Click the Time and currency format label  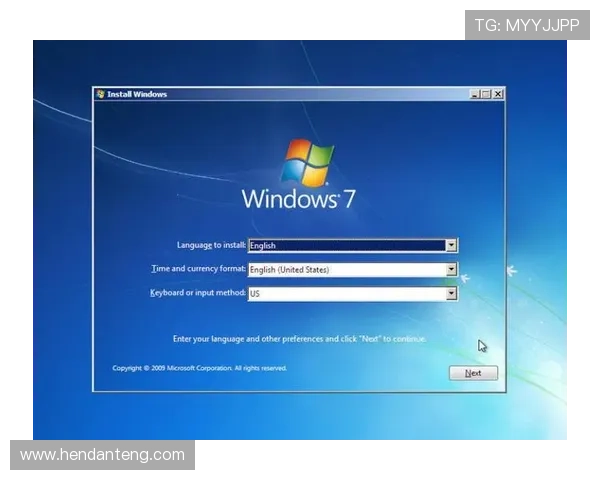(x=199, y=269)
